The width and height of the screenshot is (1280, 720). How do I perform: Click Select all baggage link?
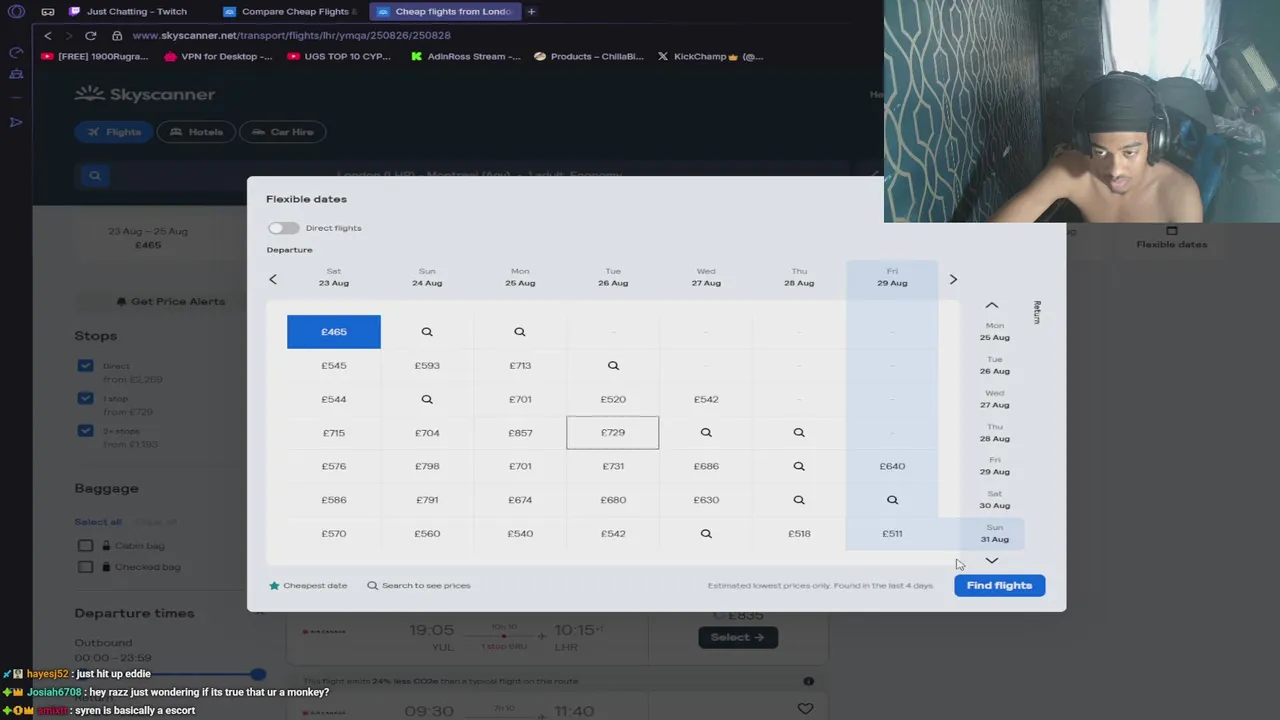[98, 522]
